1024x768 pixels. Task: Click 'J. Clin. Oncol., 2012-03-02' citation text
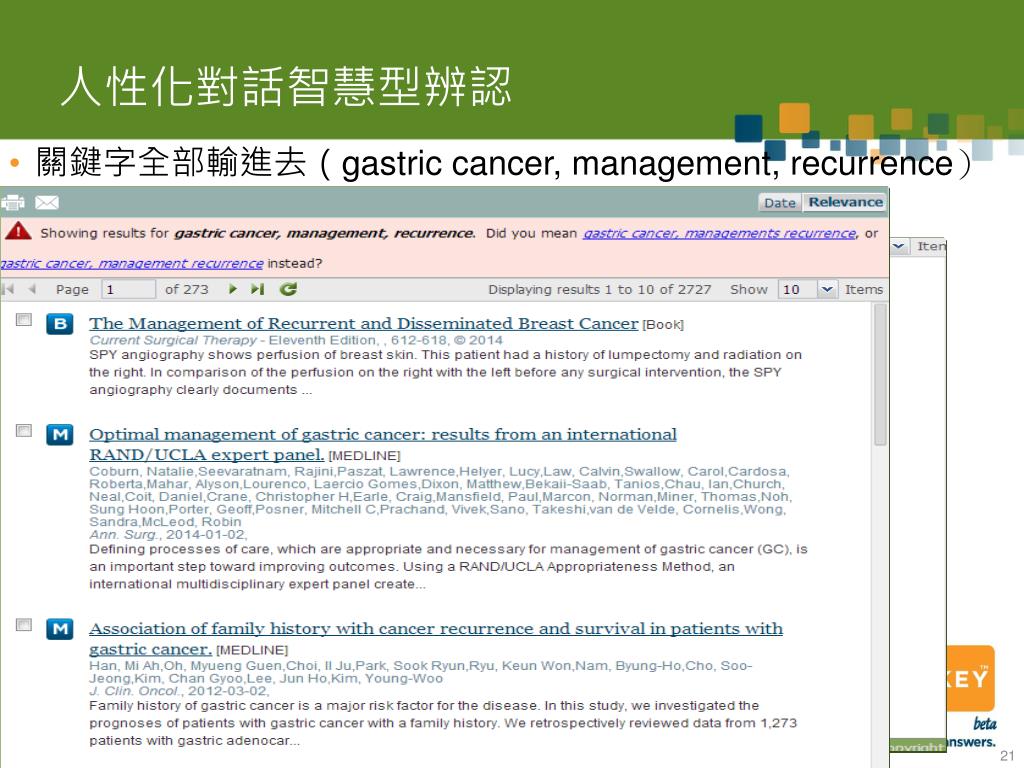(179, 691)
